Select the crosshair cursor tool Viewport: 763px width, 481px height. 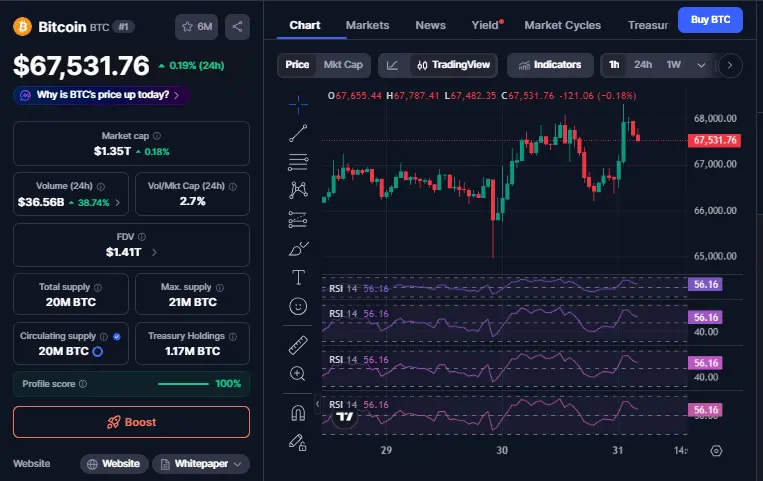point(298,104)
